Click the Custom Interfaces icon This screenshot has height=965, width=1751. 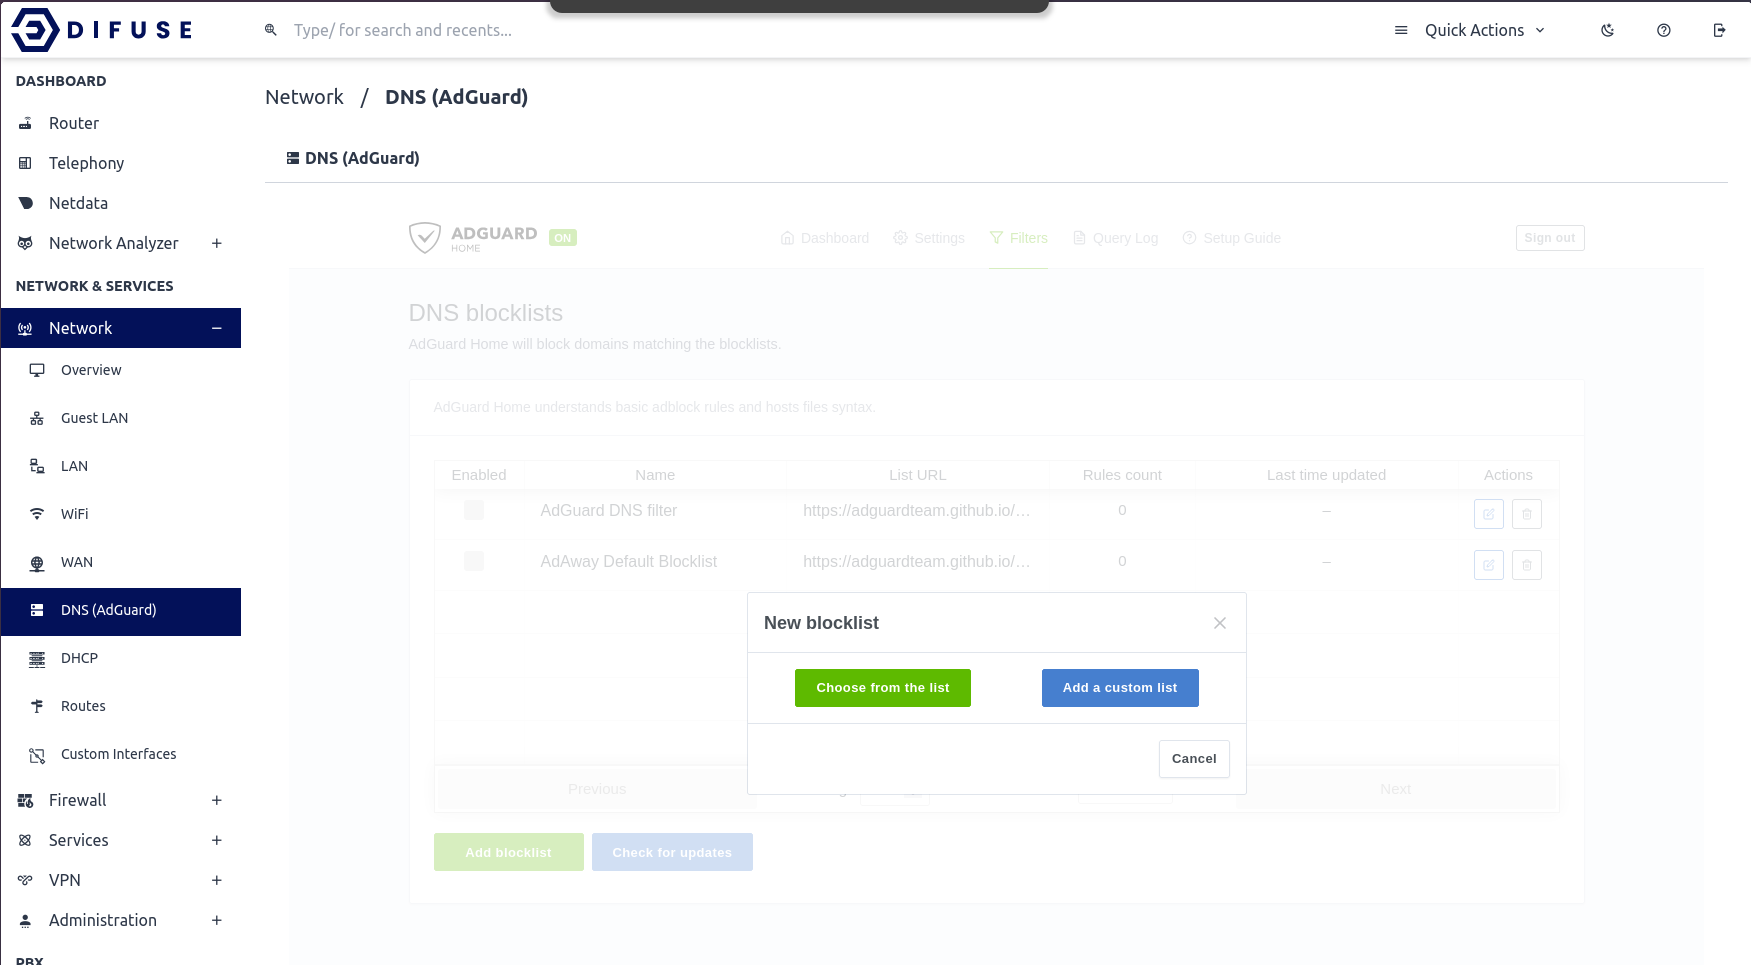[37, 755]
